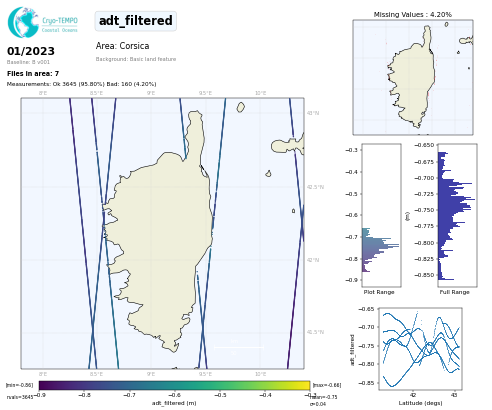Click the Files in area: 7 text
Screen dimensions: 492x410
33,74
